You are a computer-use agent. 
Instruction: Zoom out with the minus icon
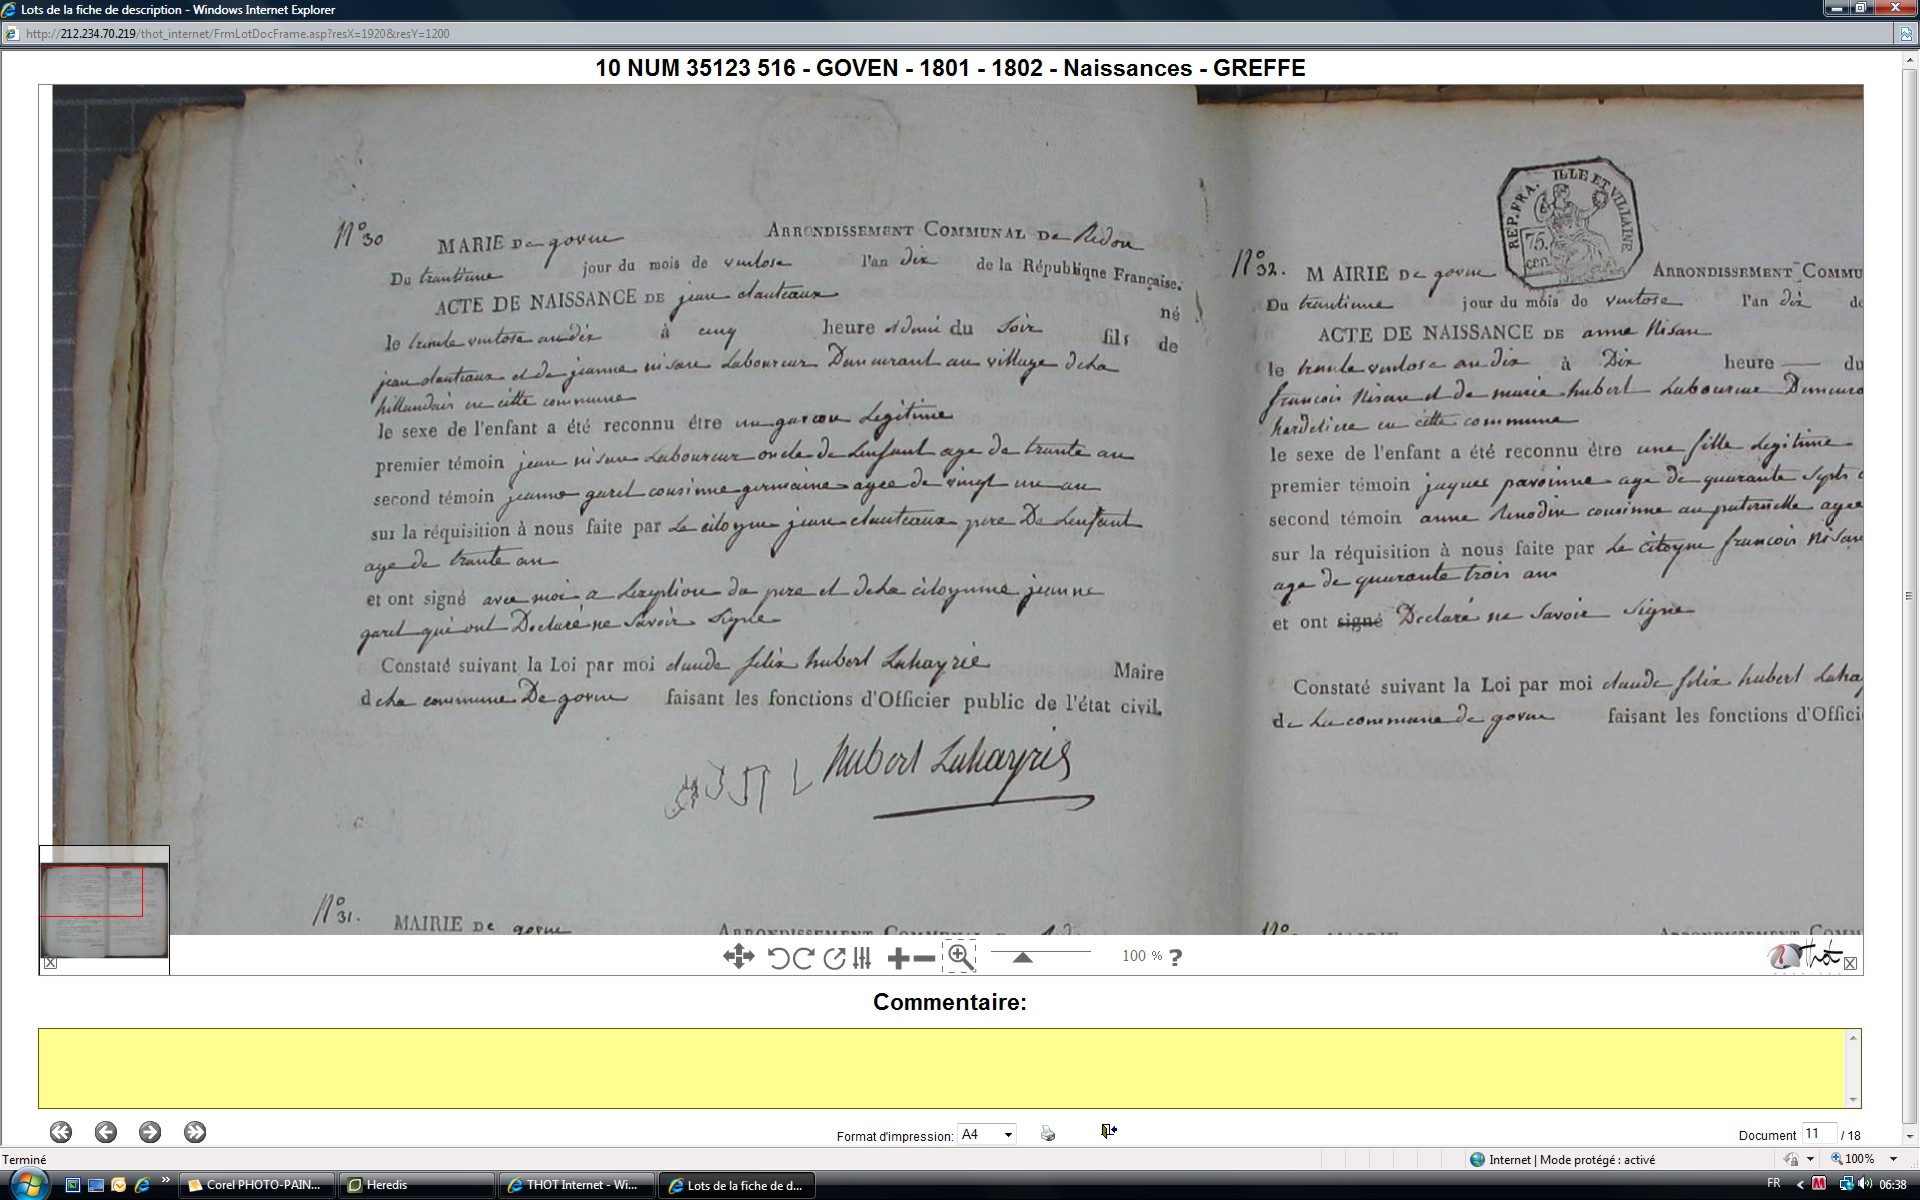pyautogui.click(x=925, y=958)
